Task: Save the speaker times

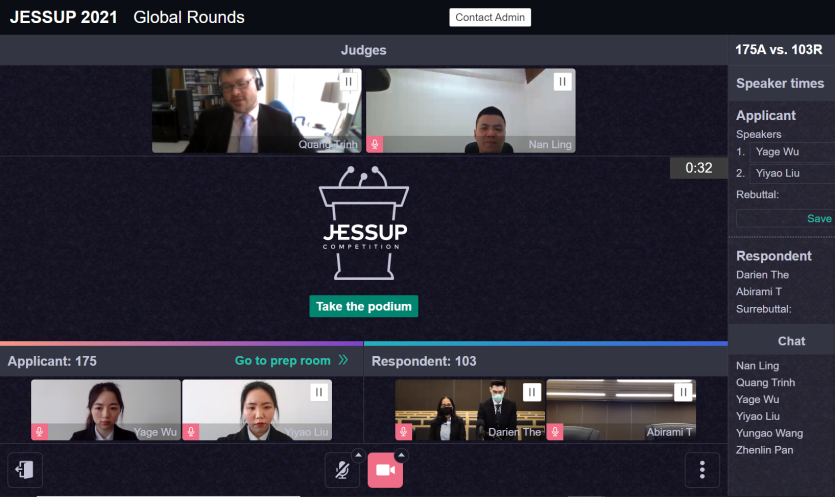Action: coord(819,218)
